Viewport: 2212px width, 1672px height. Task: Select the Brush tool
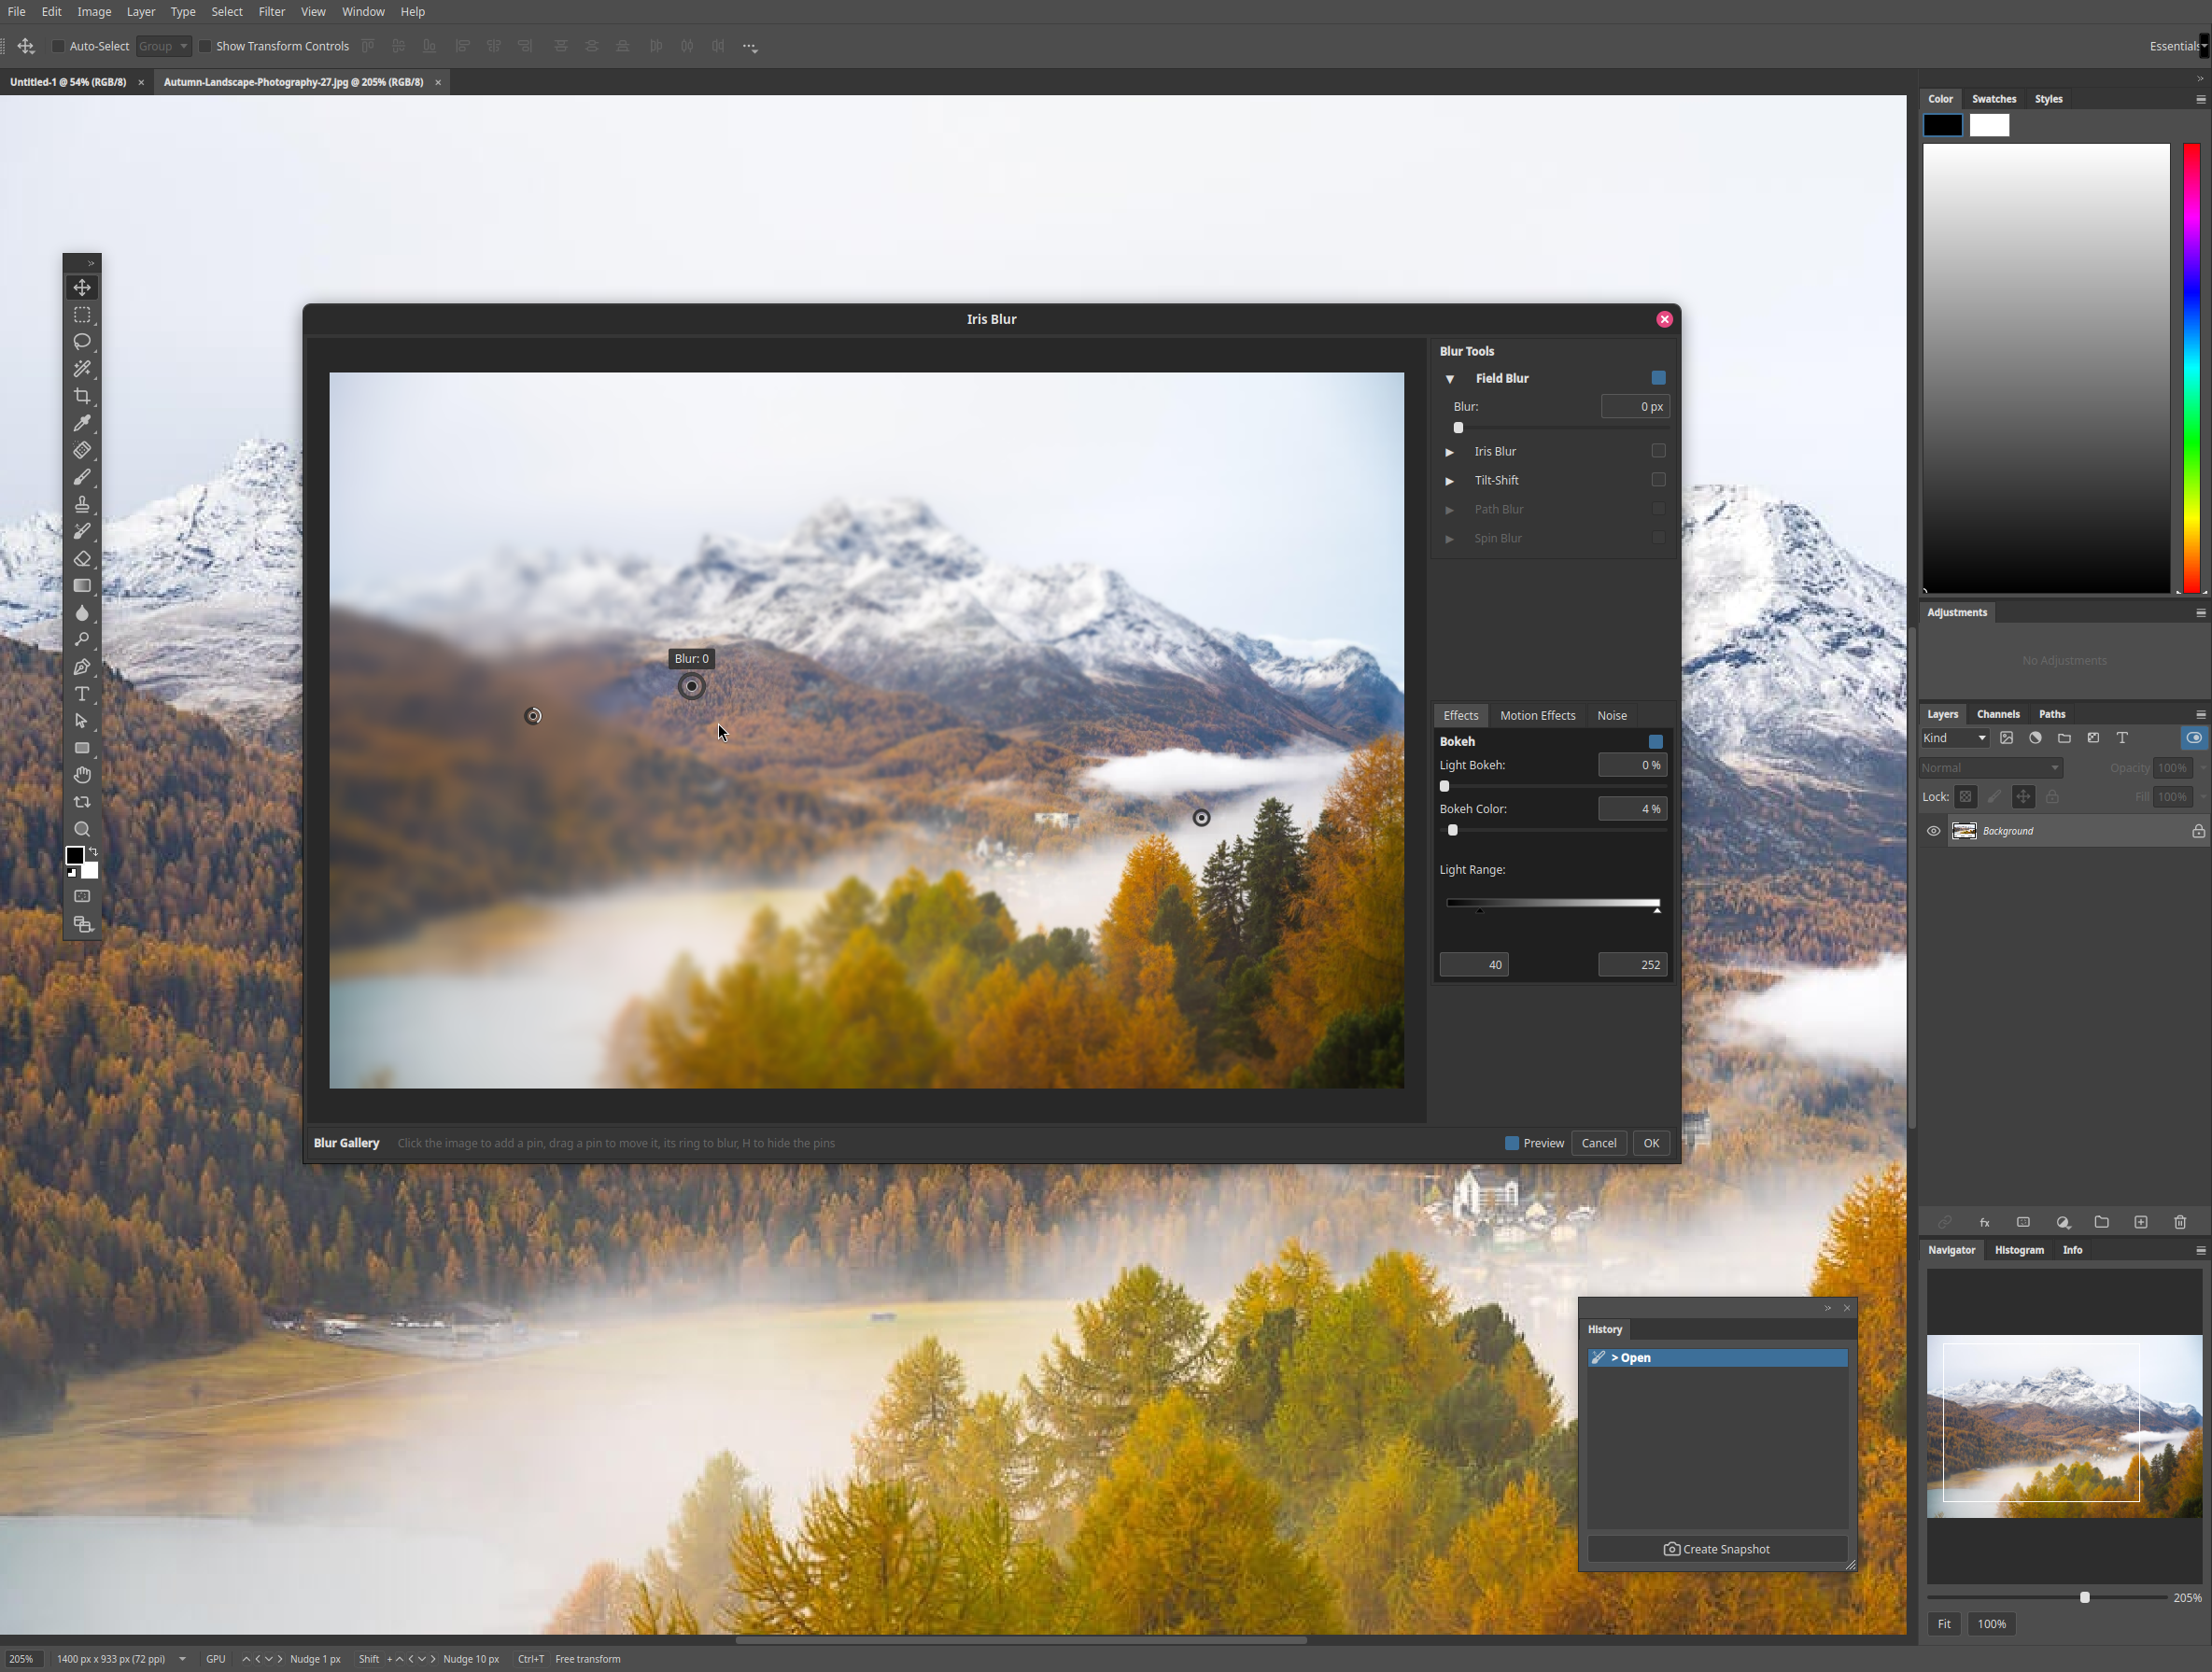82,477
